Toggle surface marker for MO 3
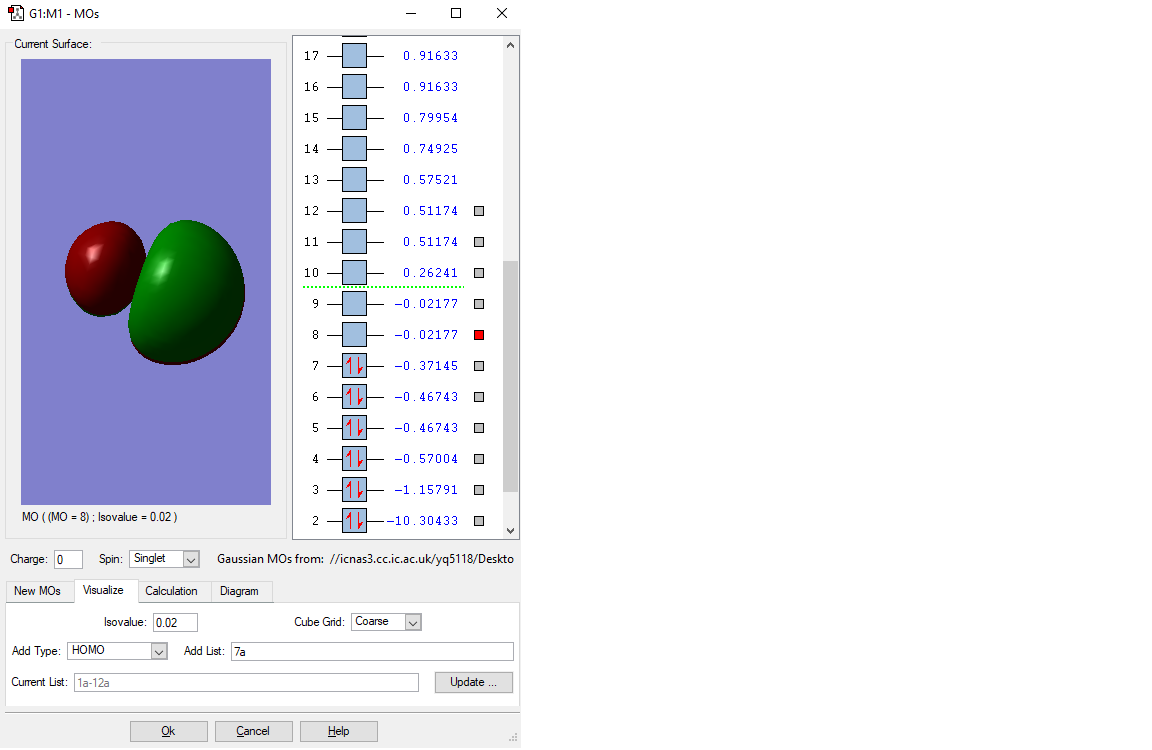Viewport: 1152px width, 750px height. [x=479, y=490]
